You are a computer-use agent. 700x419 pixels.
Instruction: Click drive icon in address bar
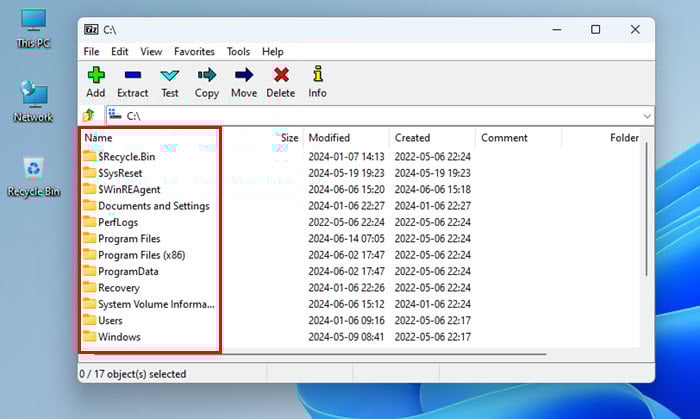point(115,115)
